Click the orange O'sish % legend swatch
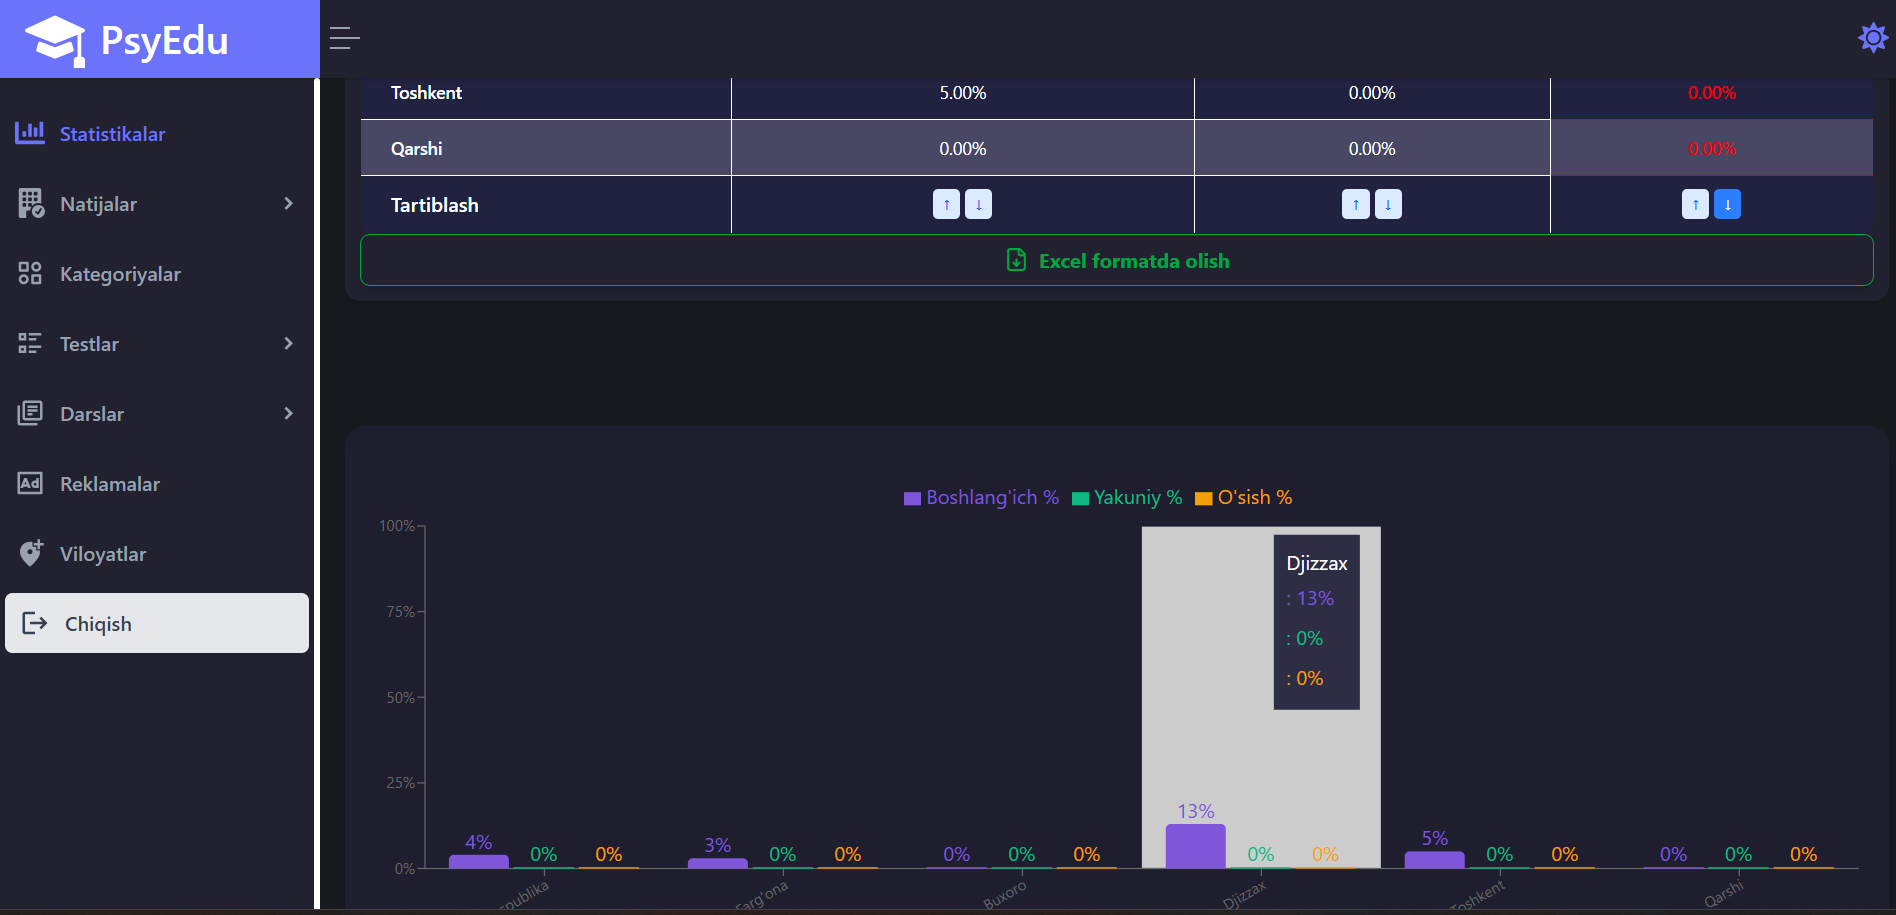The image size is (1896, 915). (x=1204, y=499)
